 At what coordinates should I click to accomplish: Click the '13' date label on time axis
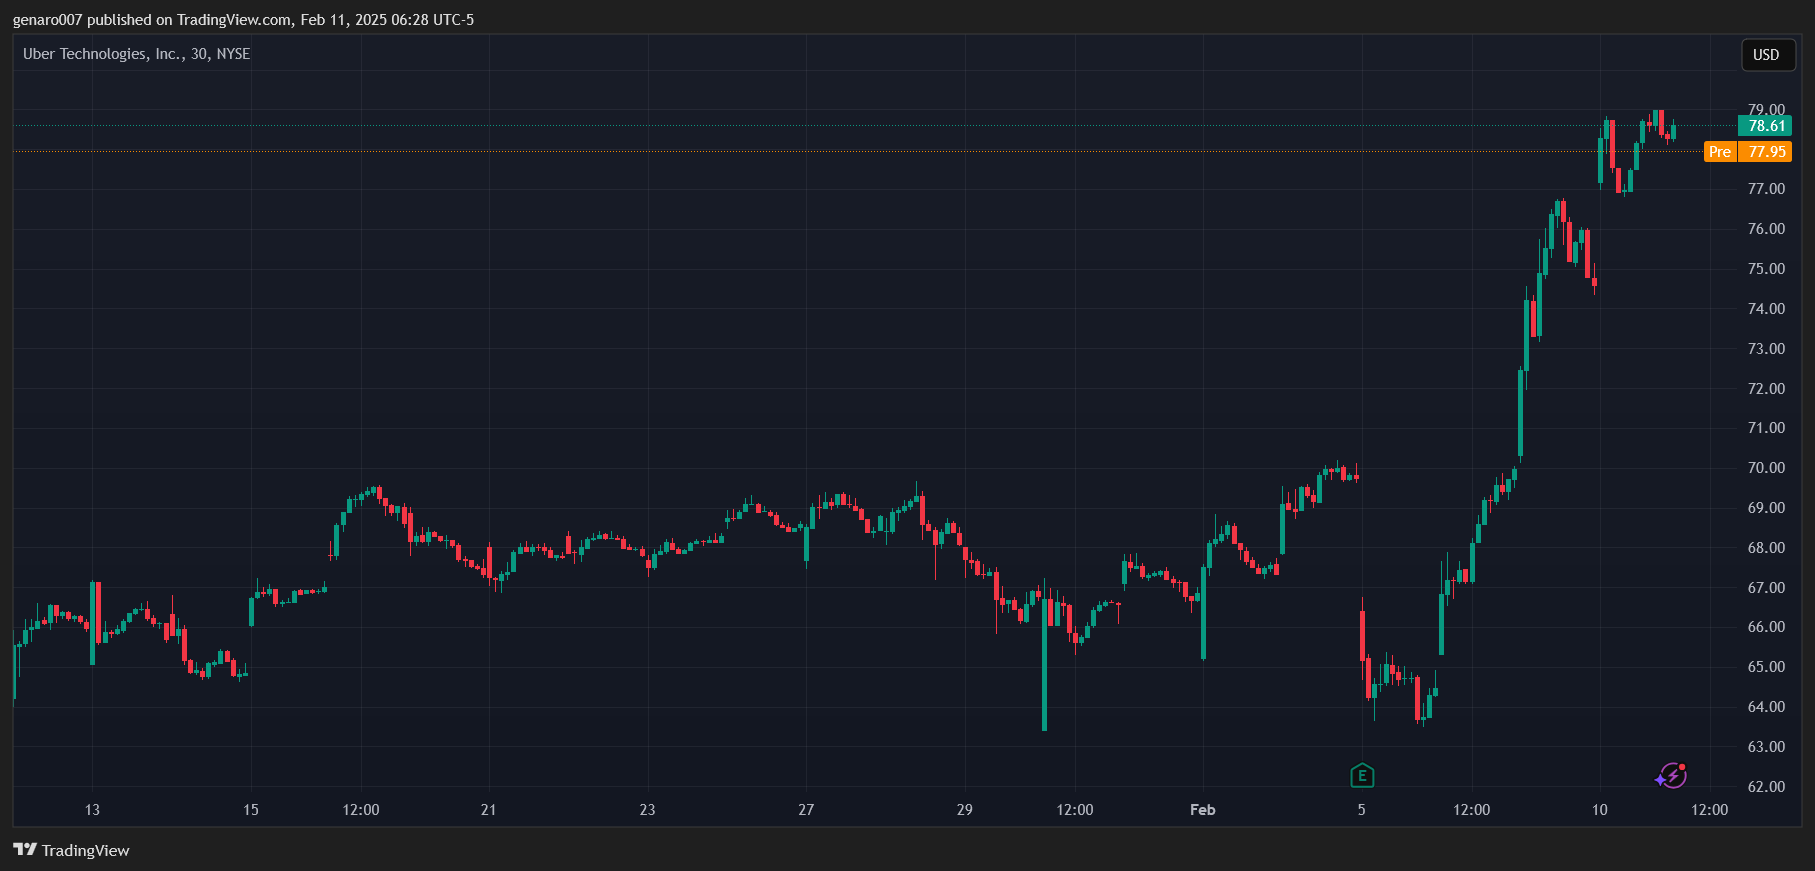click(92, 810)
